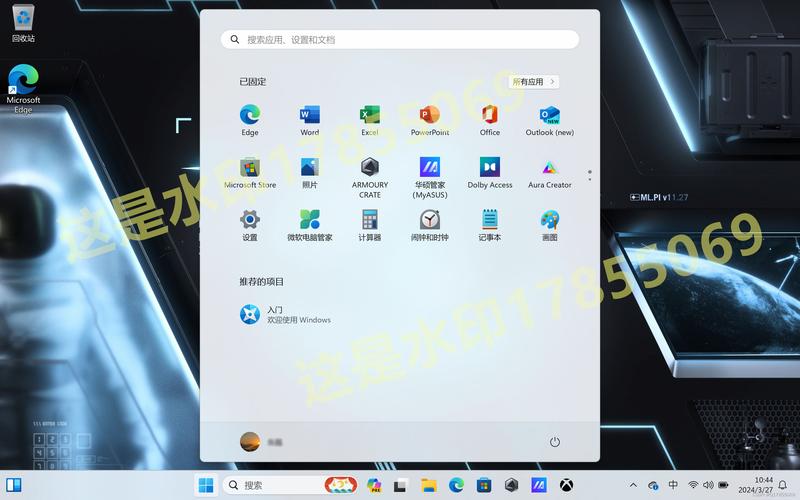Image resolution: width=800 pixels, height=500 pixels.
Task: Open File Explorer from the taskbar
Action: (x=429, y=485)
